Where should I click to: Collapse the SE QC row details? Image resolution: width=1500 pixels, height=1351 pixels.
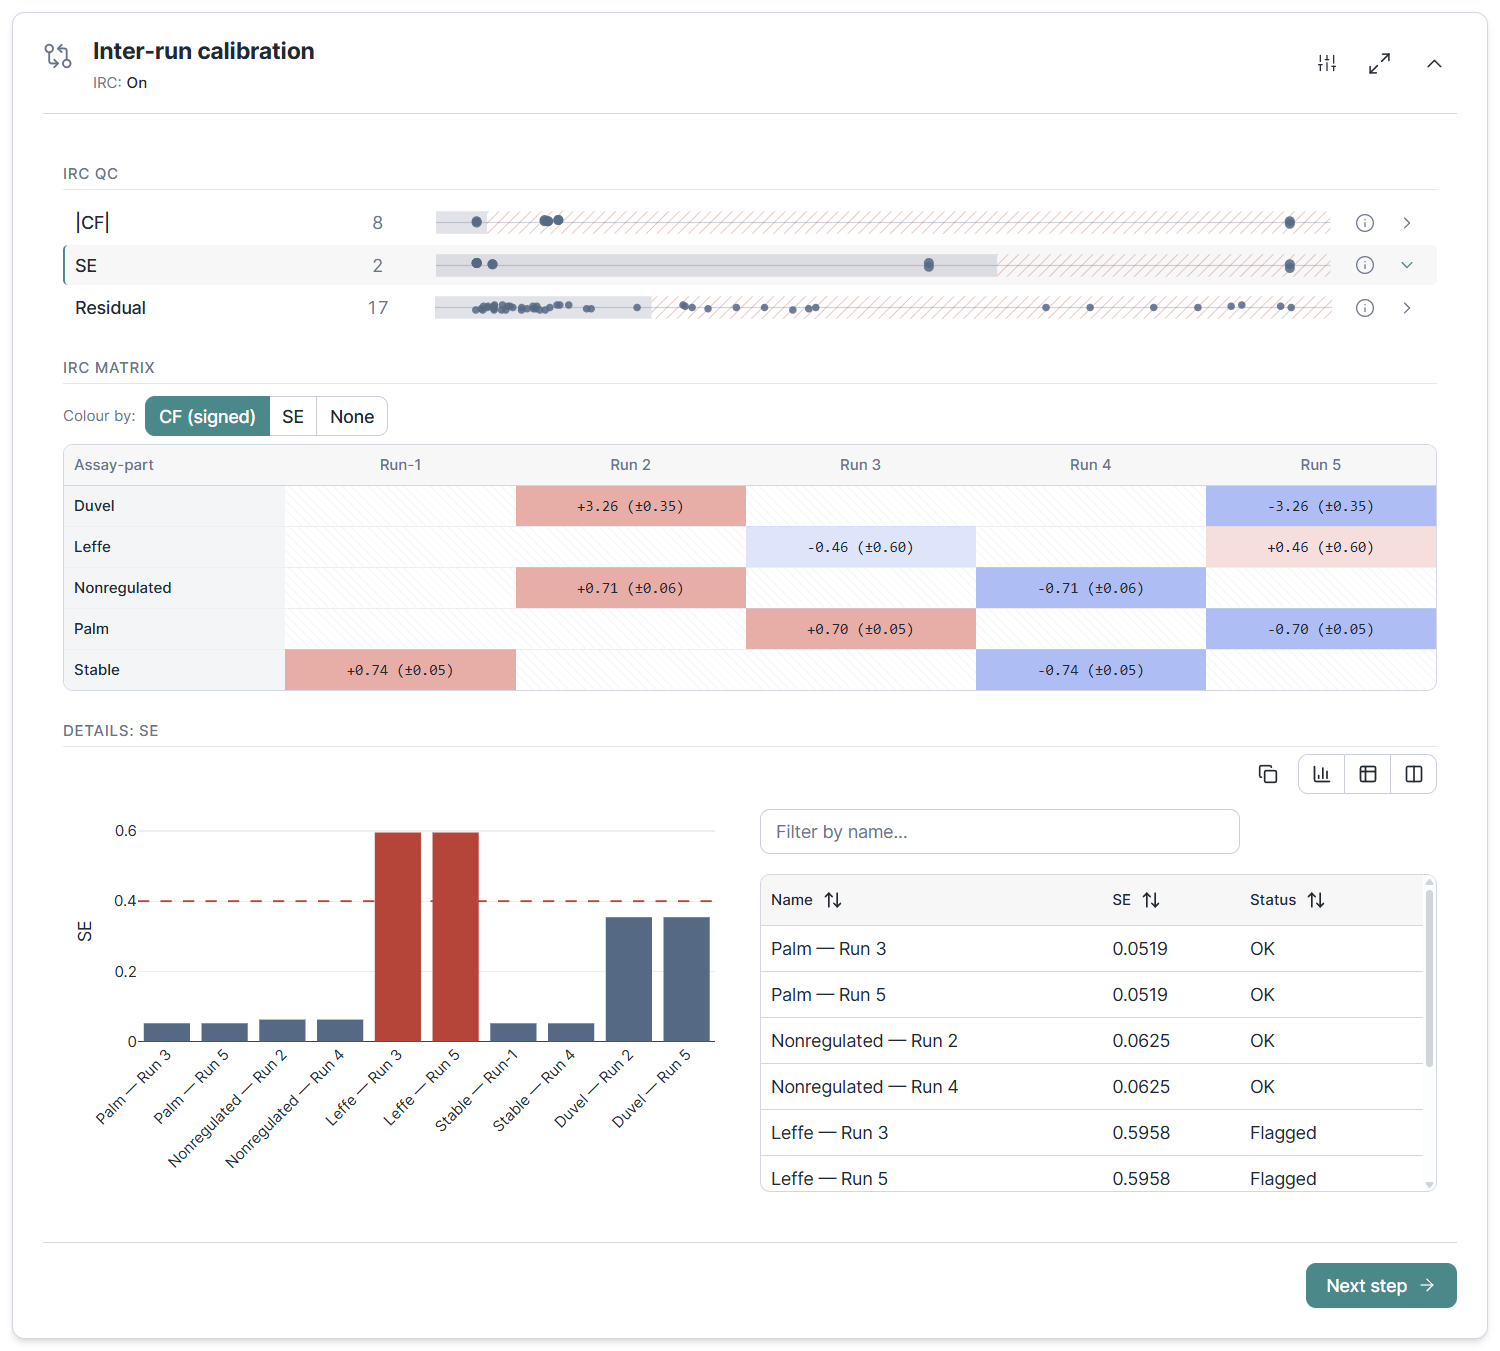coord(1407,265)
